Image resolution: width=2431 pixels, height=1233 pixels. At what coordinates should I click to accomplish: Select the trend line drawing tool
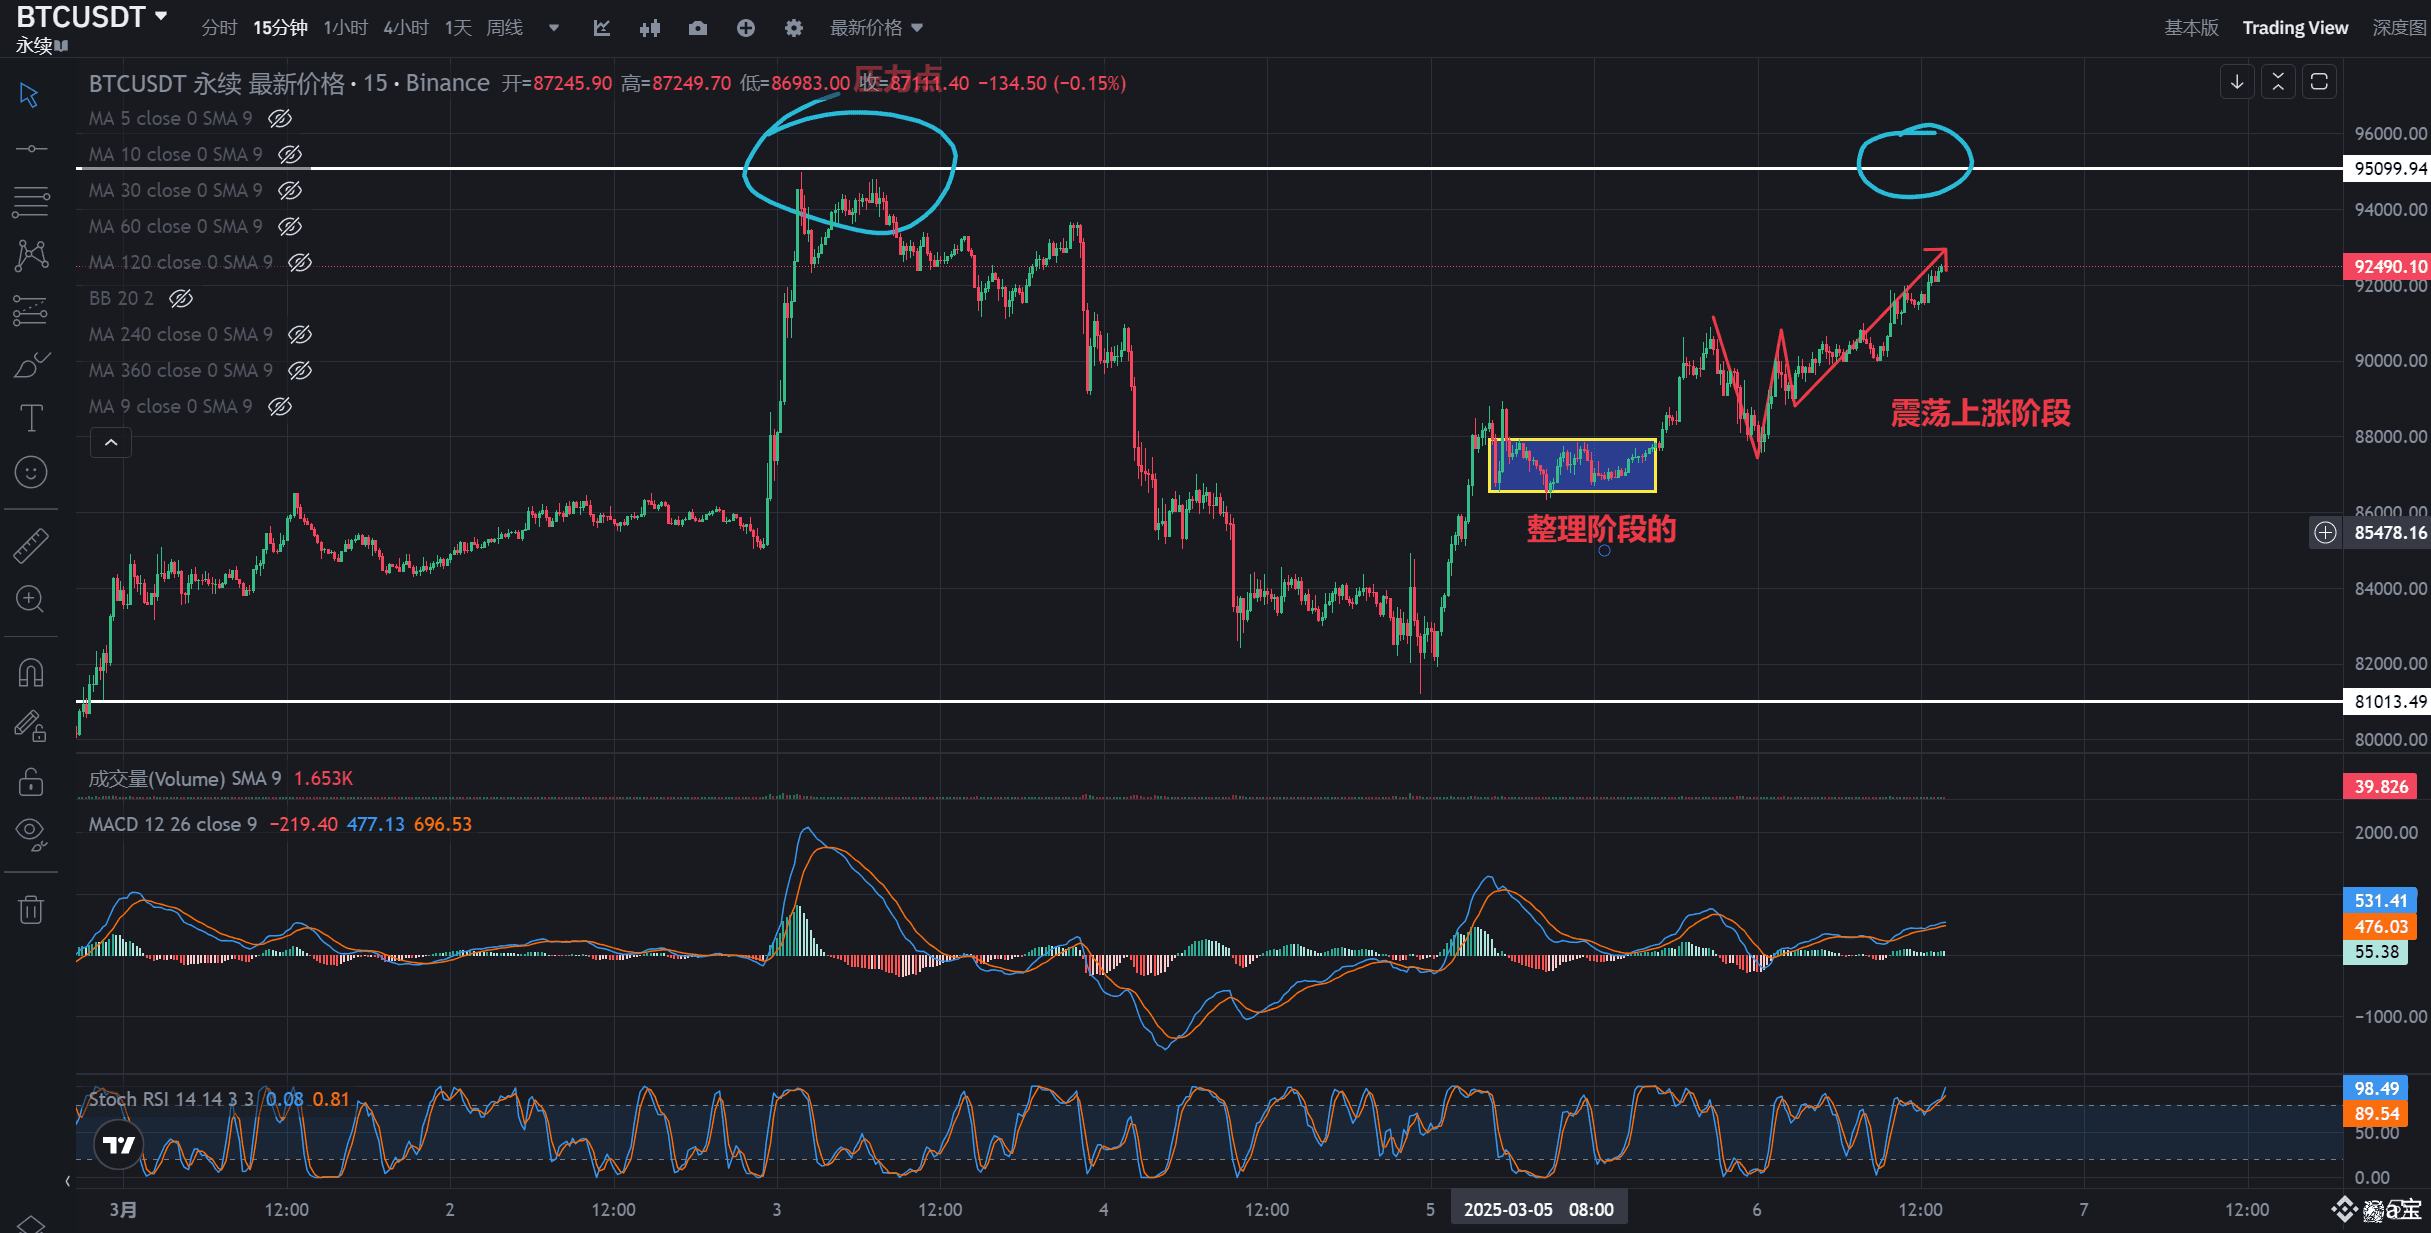pos(31,149)
